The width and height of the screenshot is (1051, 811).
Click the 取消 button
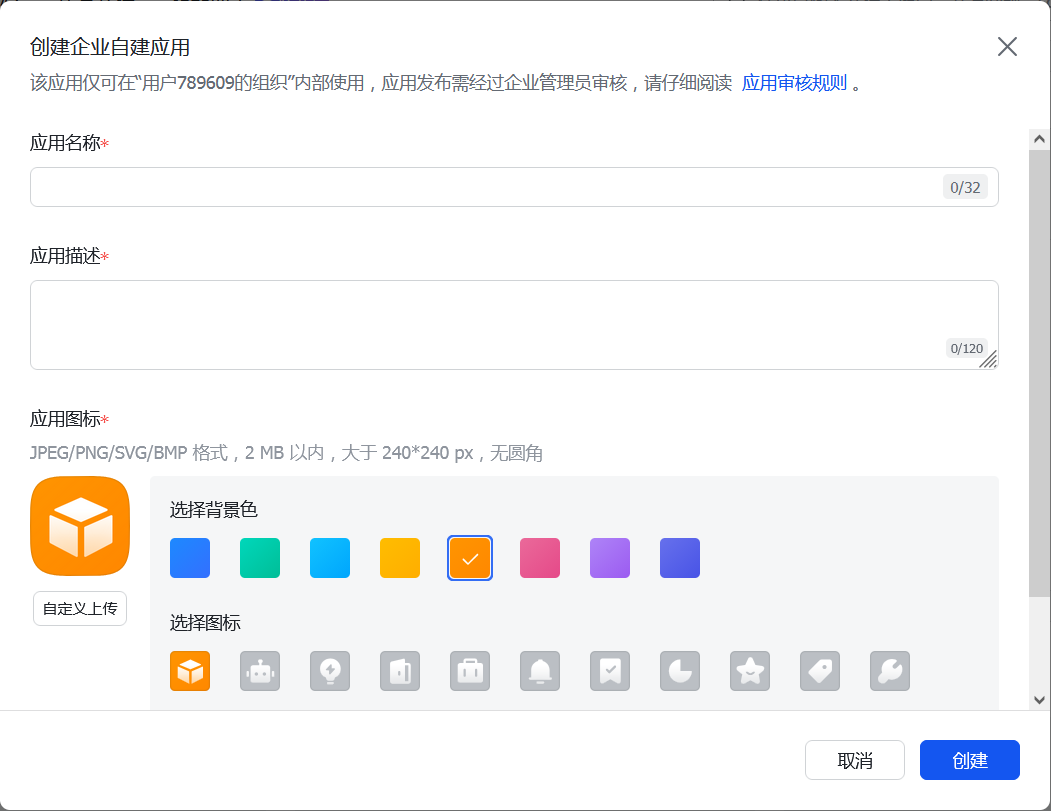(x=855, y=760)
